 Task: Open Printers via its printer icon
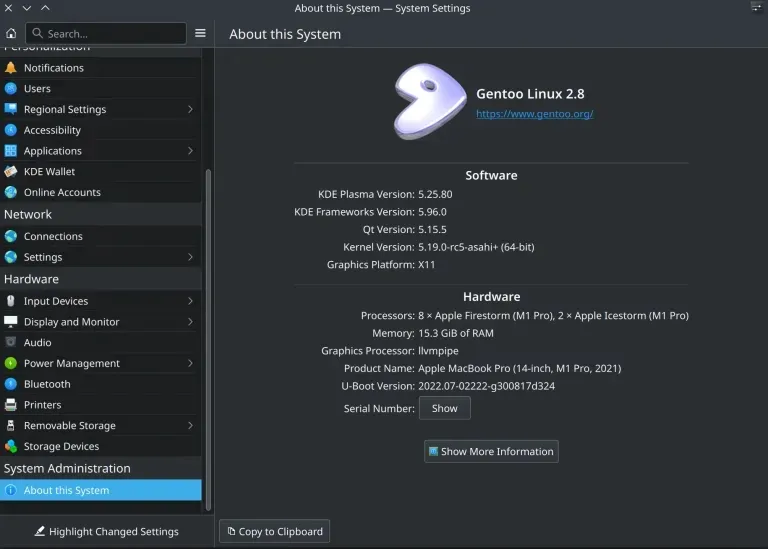(x=11, y=405)
